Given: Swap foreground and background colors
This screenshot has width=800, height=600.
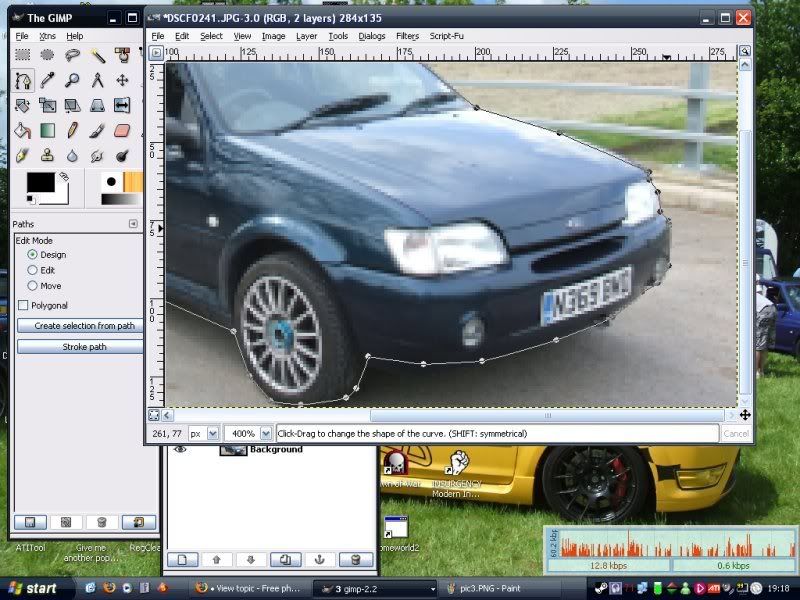Looking at the screenshot, I should [x=64, y=177].
